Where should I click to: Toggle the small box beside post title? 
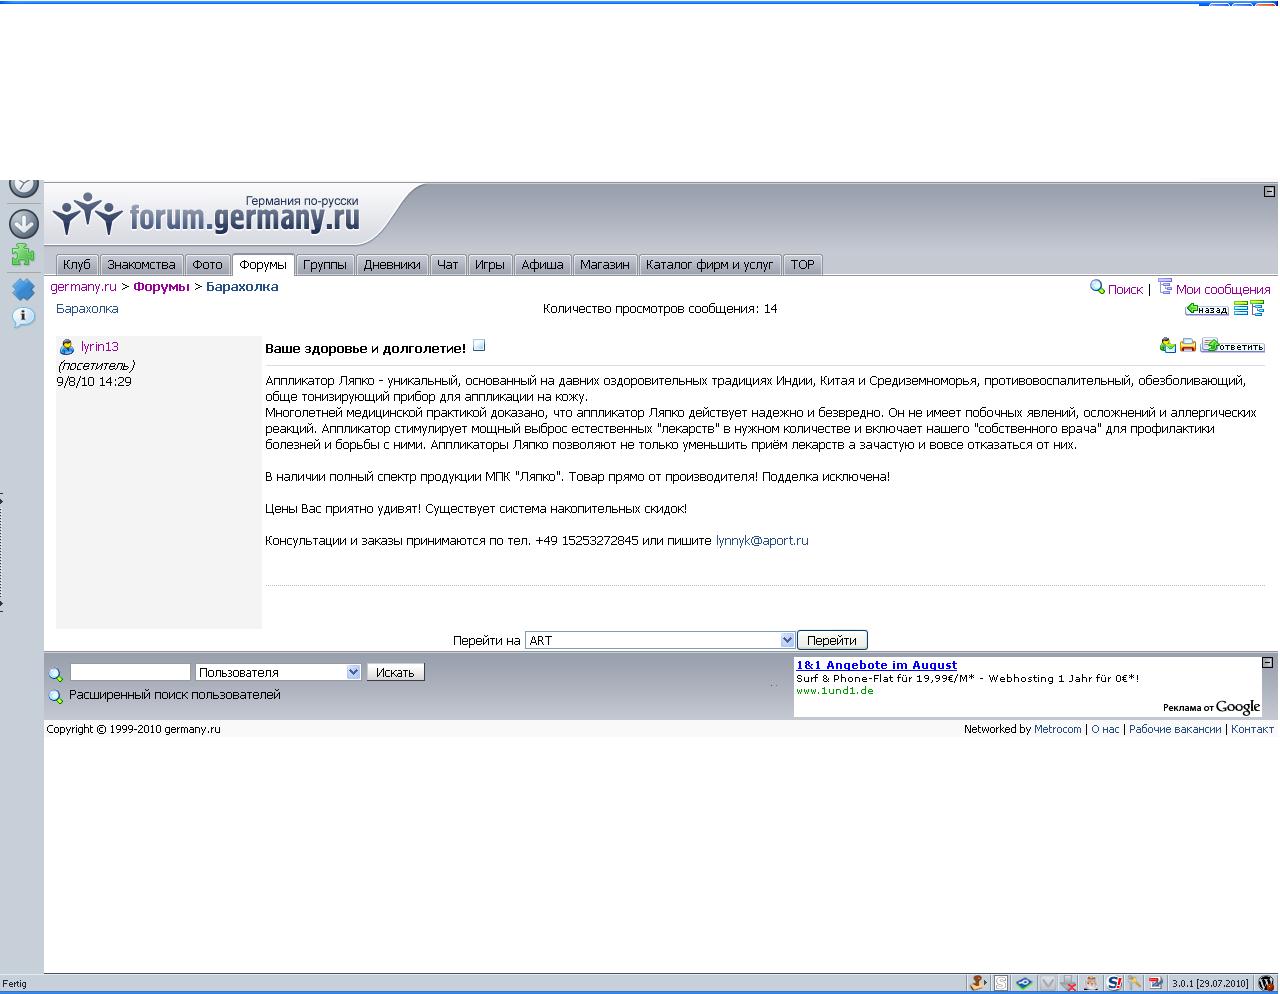pos(479,346)
